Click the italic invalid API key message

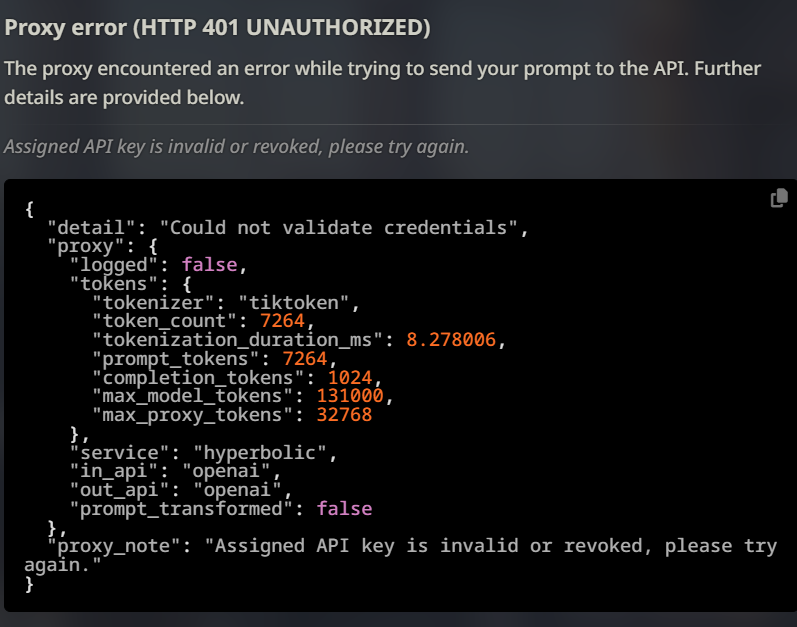[x=236, y=147]
